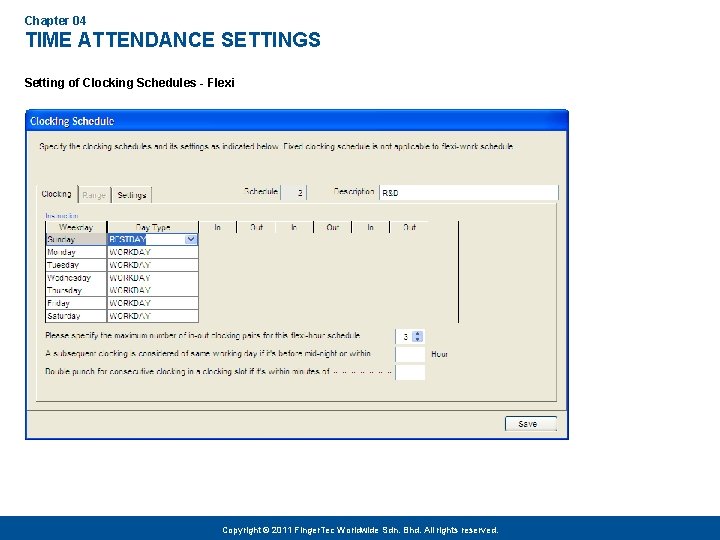Screen dimensions: 720x540
Task: Click the first In column header
Action: [218, 227]
